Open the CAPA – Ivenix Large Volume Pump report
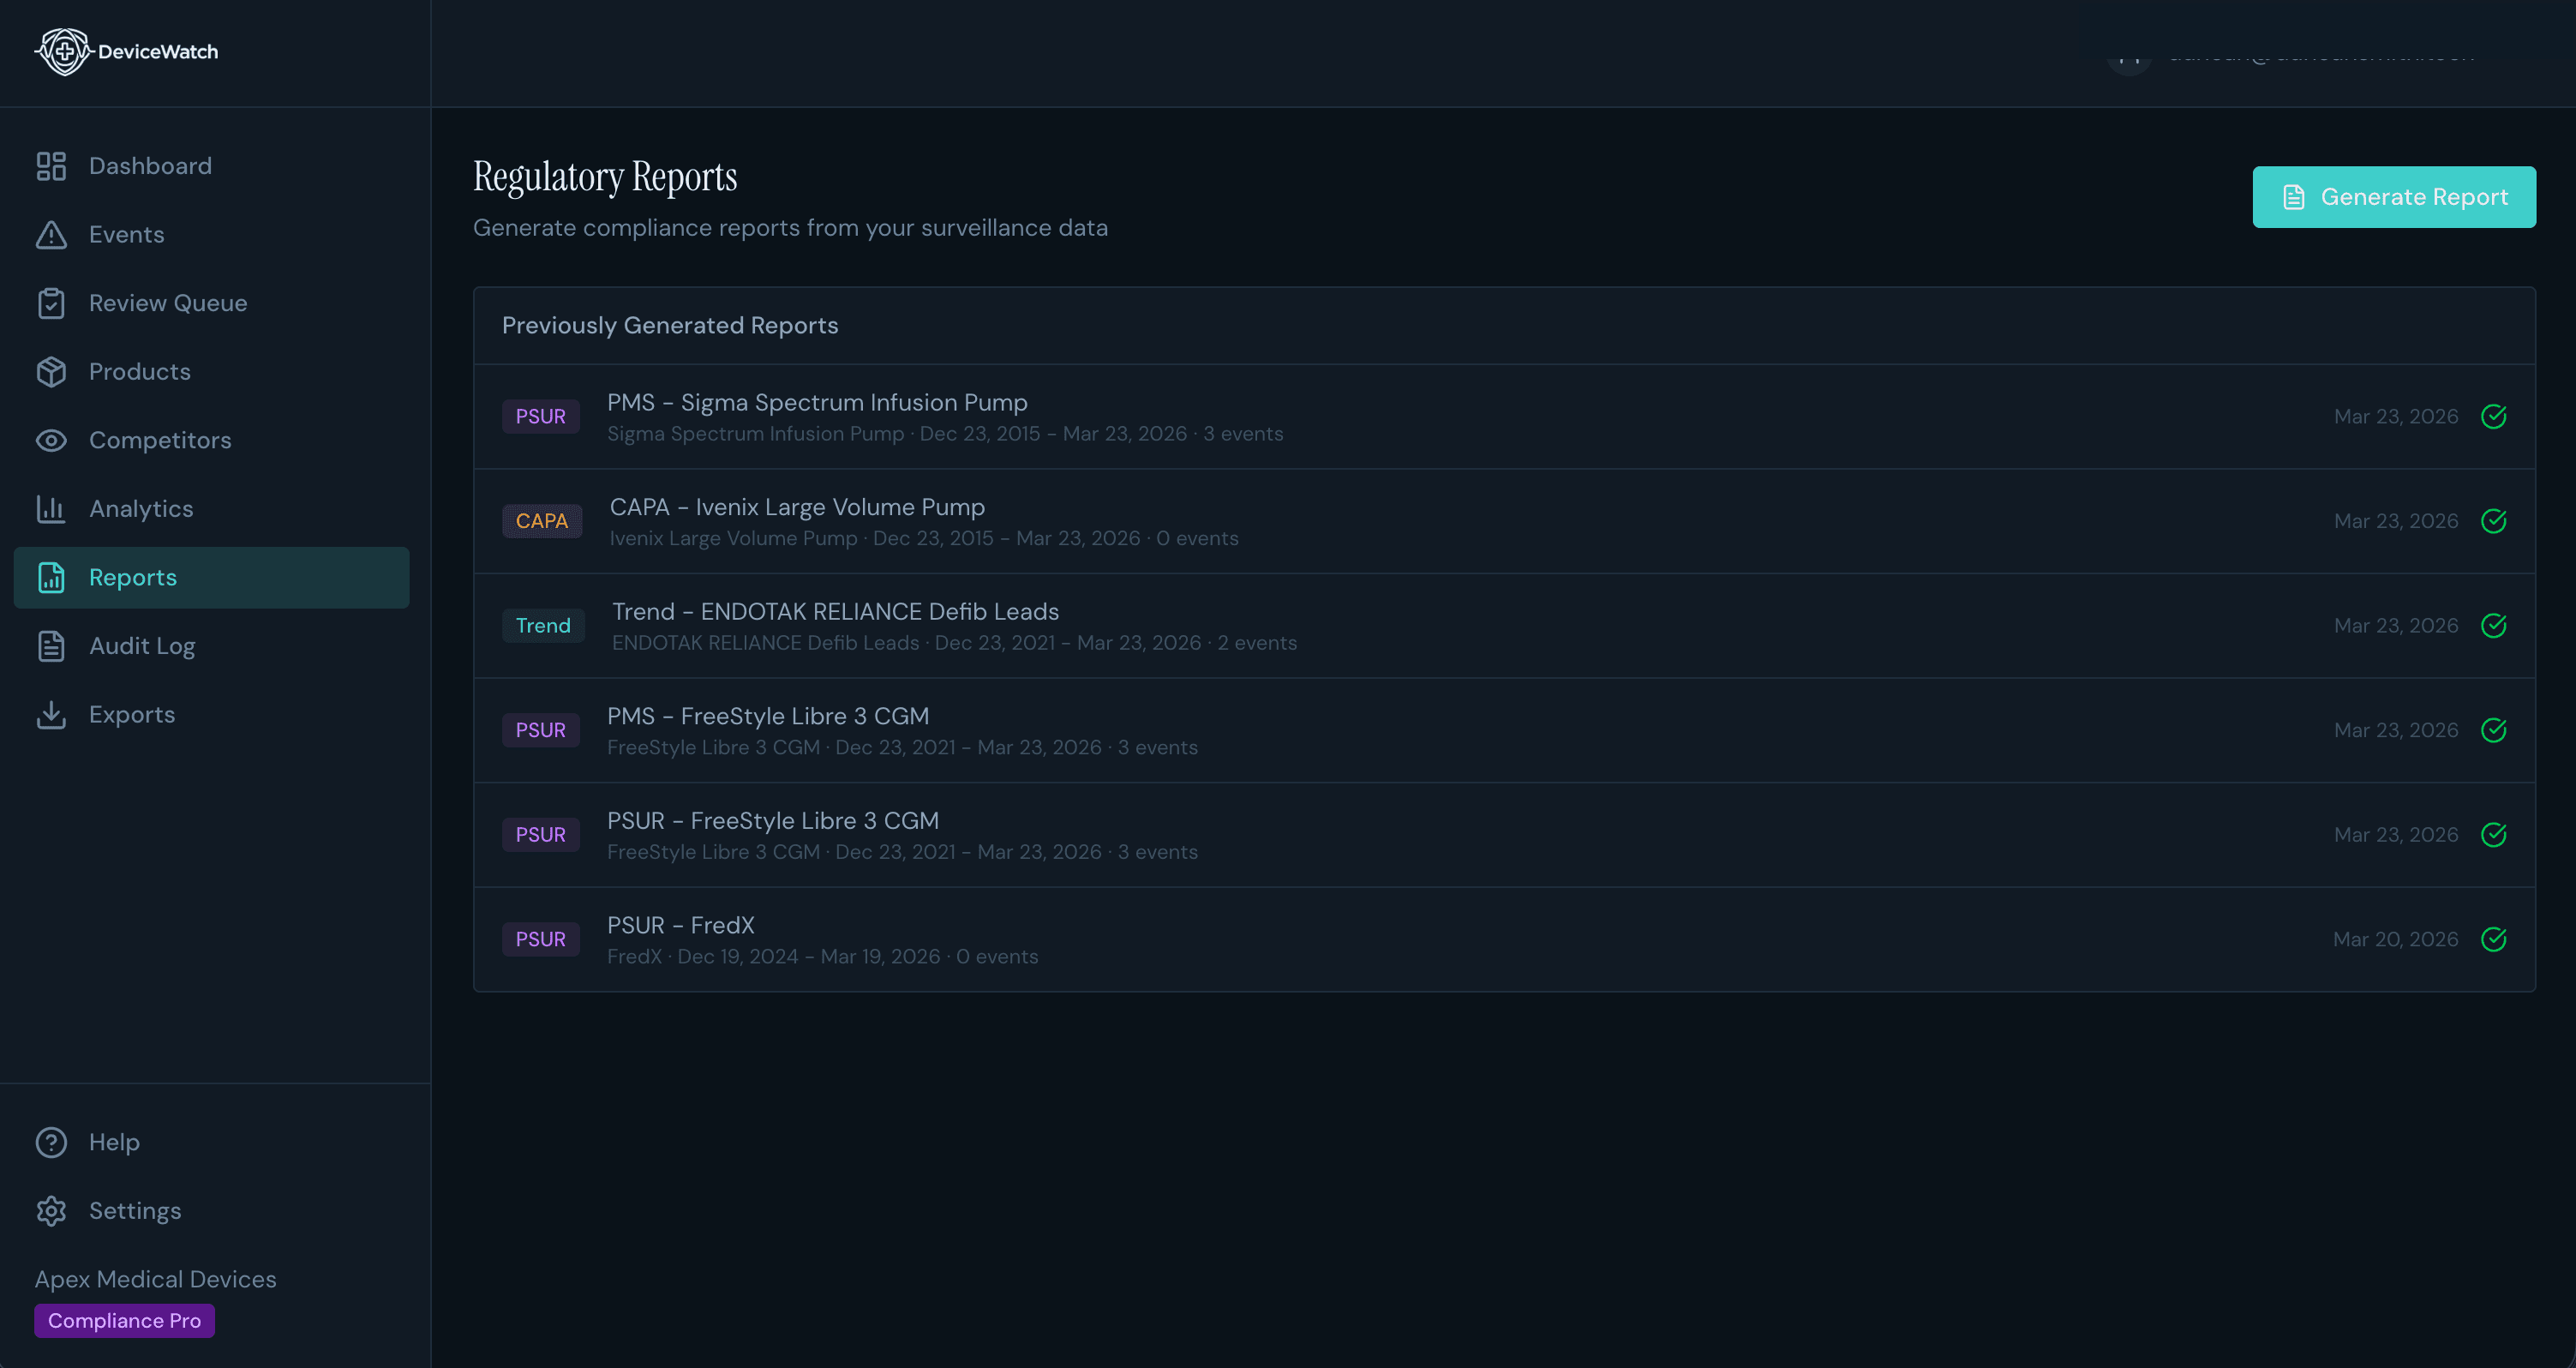The height and width of the screenshot is (1368, 2576). click(x=796, y=507)
